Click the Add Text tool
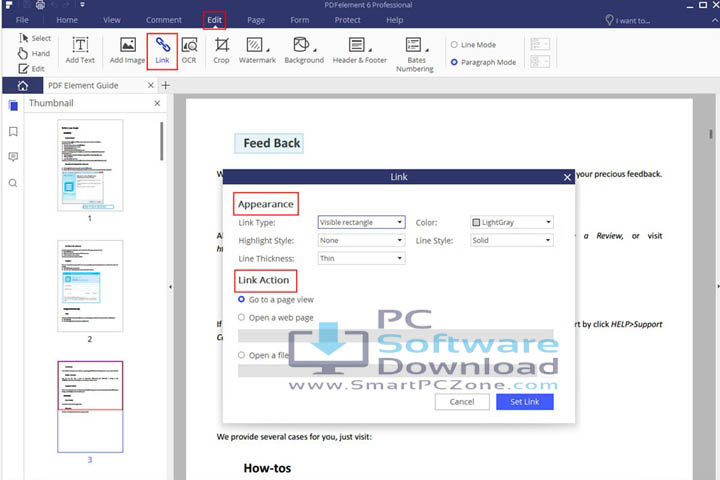Viewport: 720px width, 480px height. point(80,51)
